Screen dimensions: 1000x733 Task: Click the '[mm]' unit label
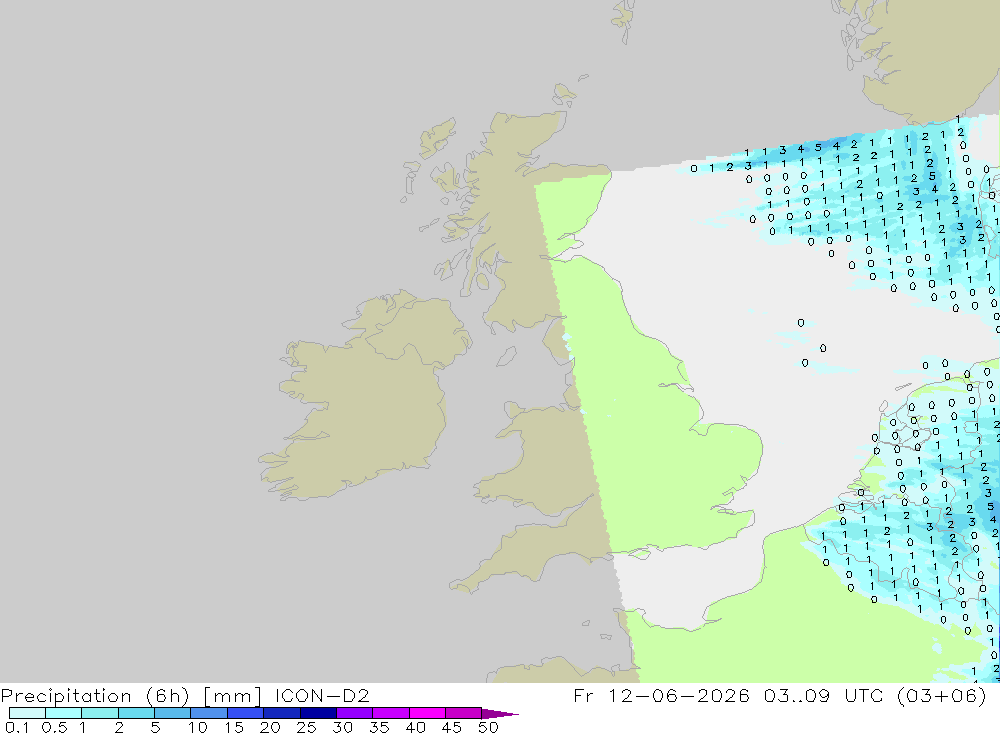(x=232, y=696)
